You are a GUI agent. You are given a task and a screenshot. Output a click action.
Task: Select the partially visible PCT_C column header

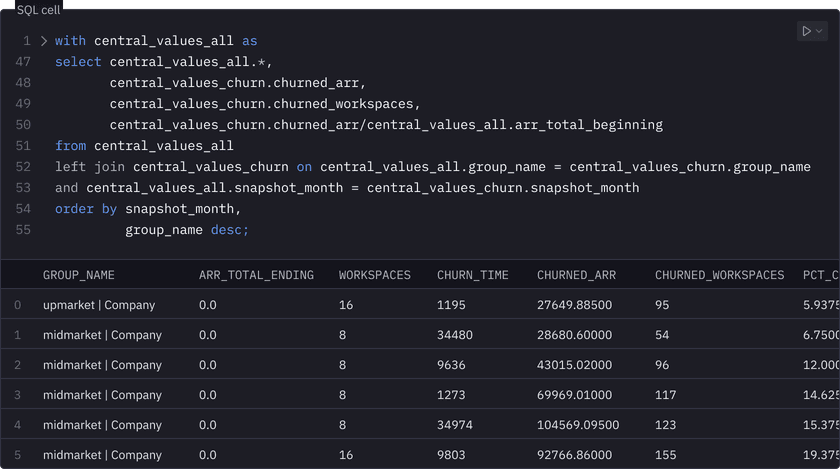coord(820,275)
